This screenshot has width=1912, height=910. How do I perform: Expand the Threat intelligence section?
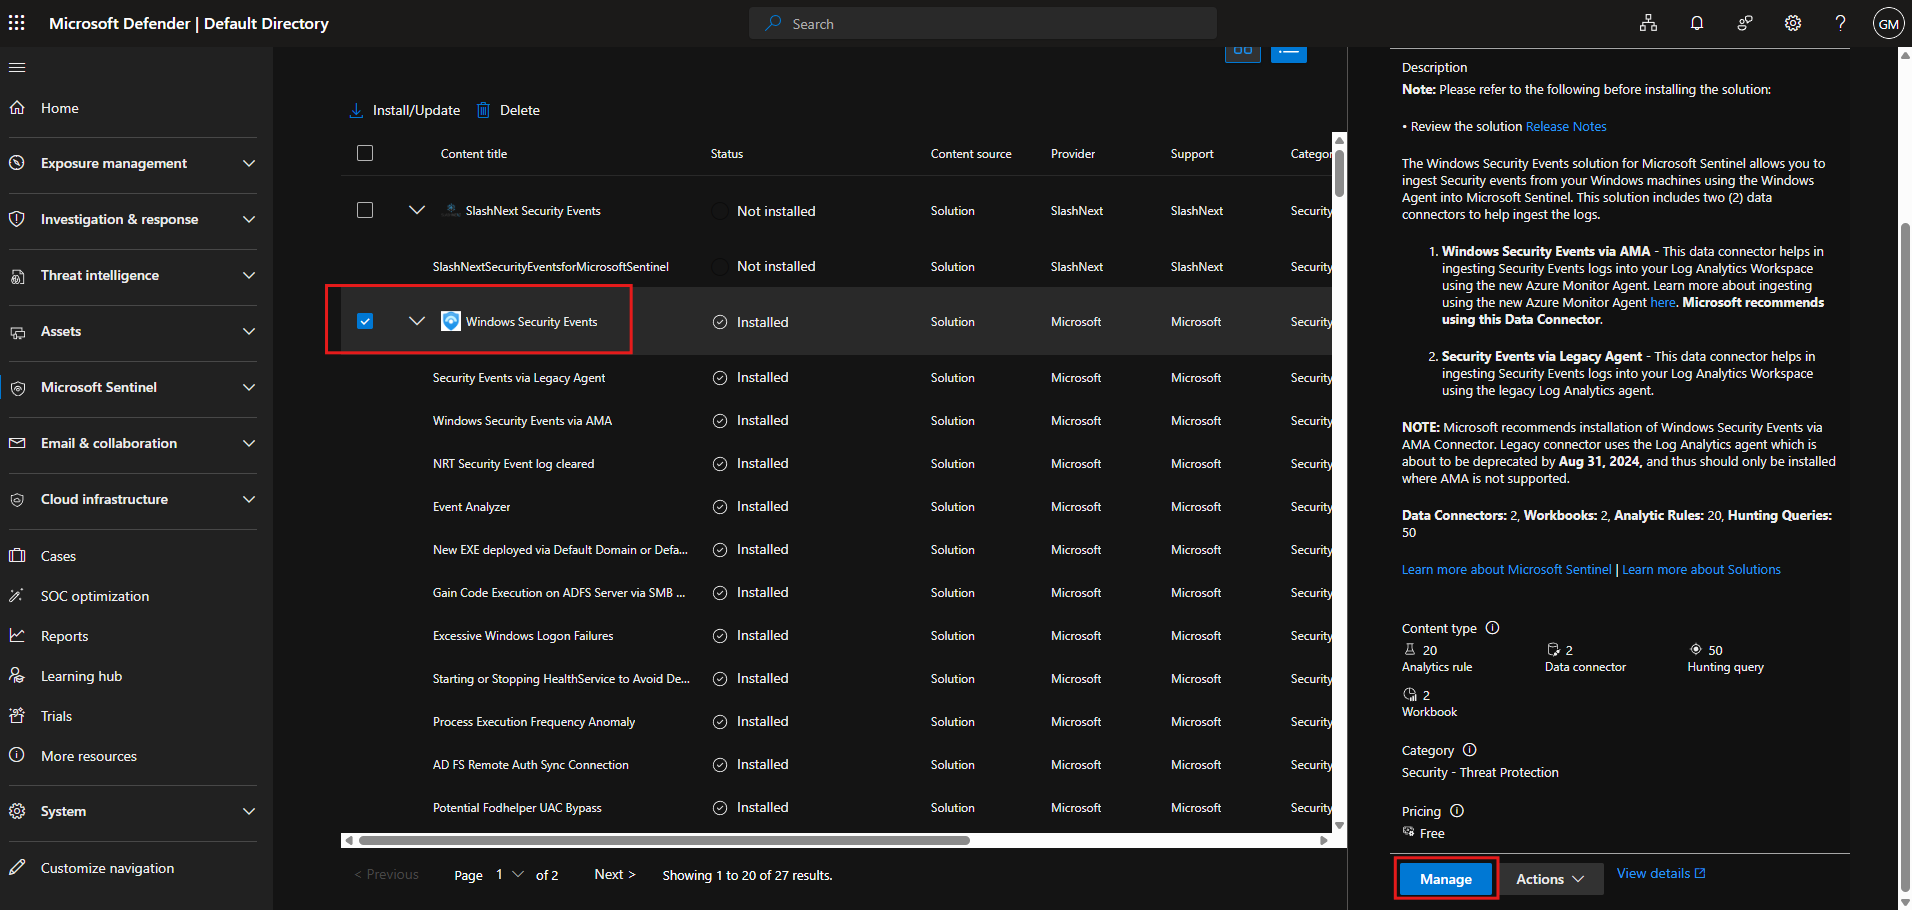coord(249,275)
